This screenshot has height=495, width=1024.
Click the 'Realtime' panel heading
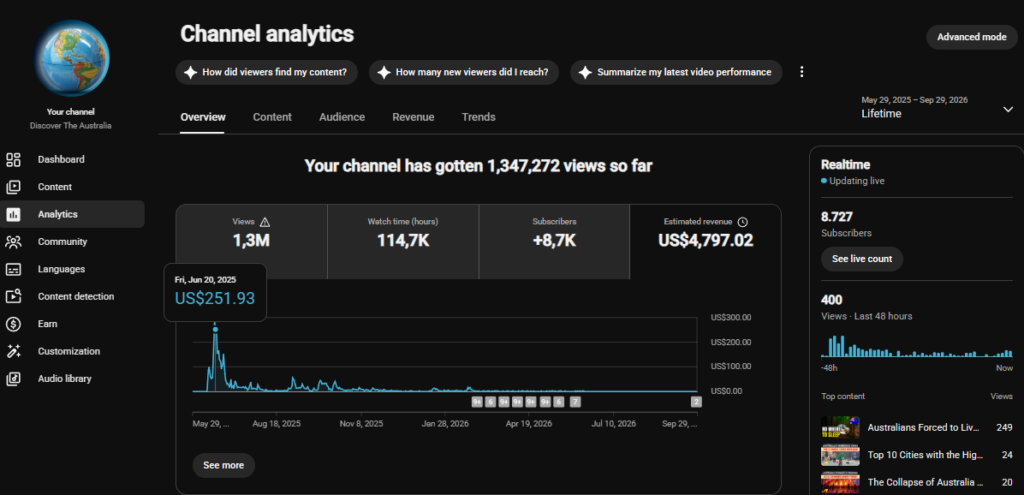click(845, 165)
